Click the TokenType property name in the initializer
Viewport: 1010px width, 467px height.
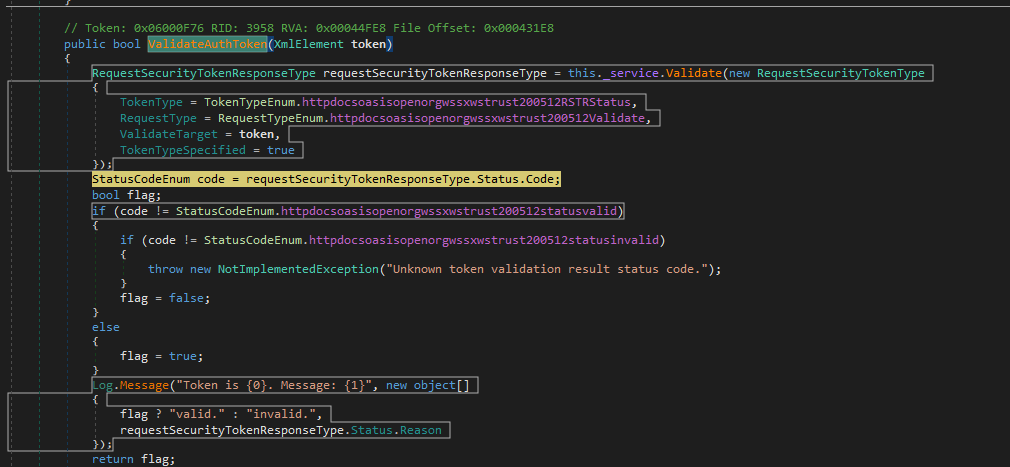pyautogui.click(x=151, y=102)
